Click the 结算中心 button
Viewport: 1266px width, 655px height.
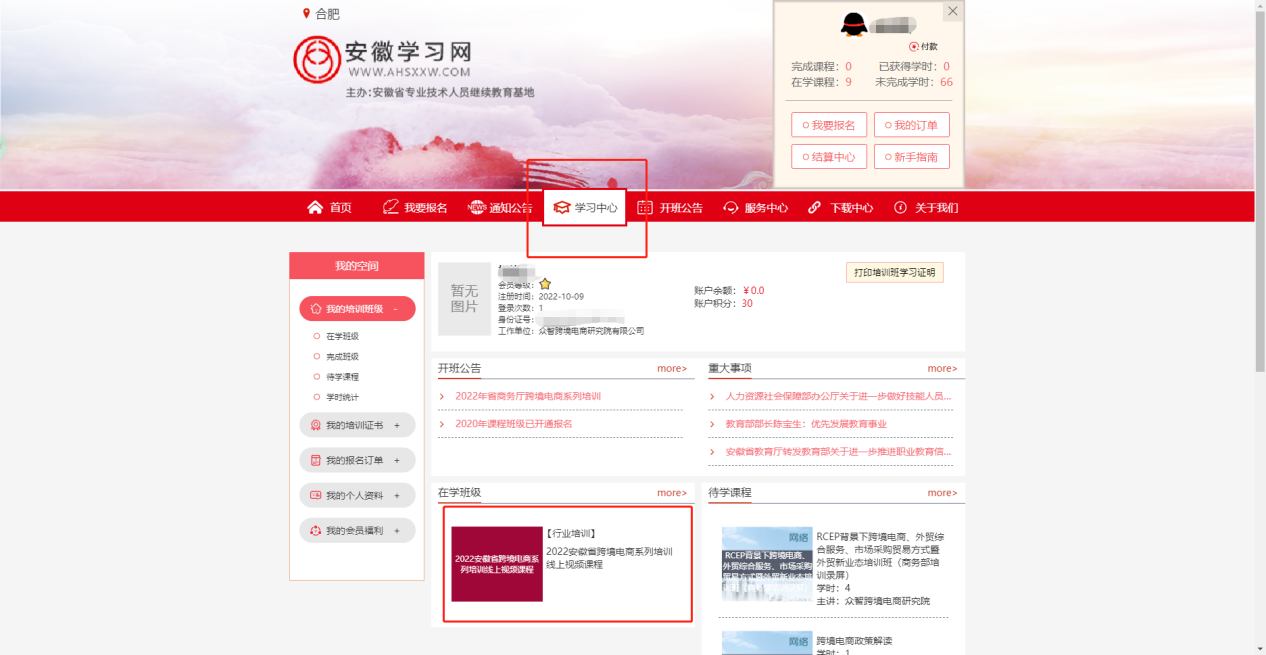click(x=829, y=157)
